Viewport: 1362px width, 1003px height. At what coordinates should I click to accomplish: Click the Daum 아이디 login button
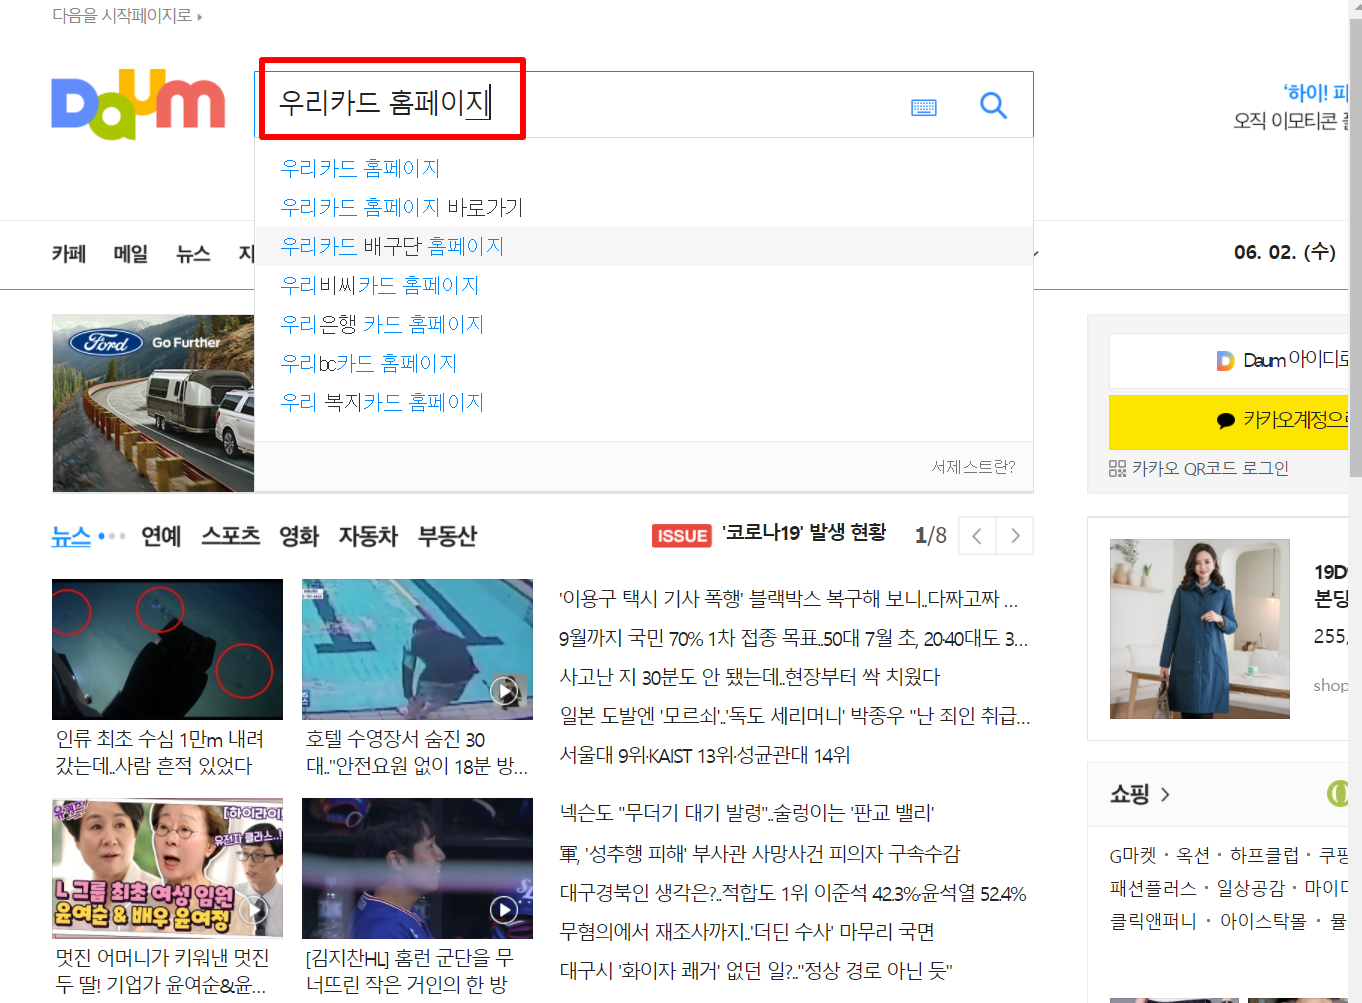[x=1229, y=361]
